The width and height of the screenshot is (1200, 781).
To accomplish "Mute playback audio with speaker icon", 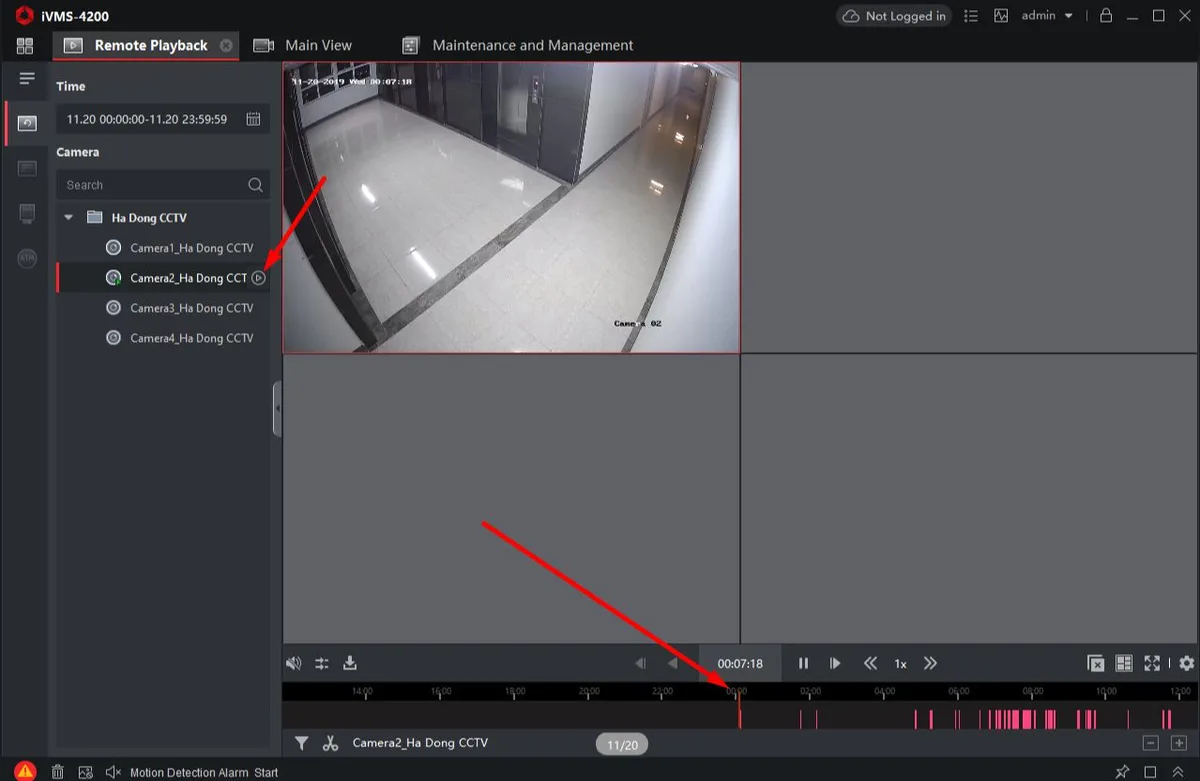I will (x=293, y=663).
